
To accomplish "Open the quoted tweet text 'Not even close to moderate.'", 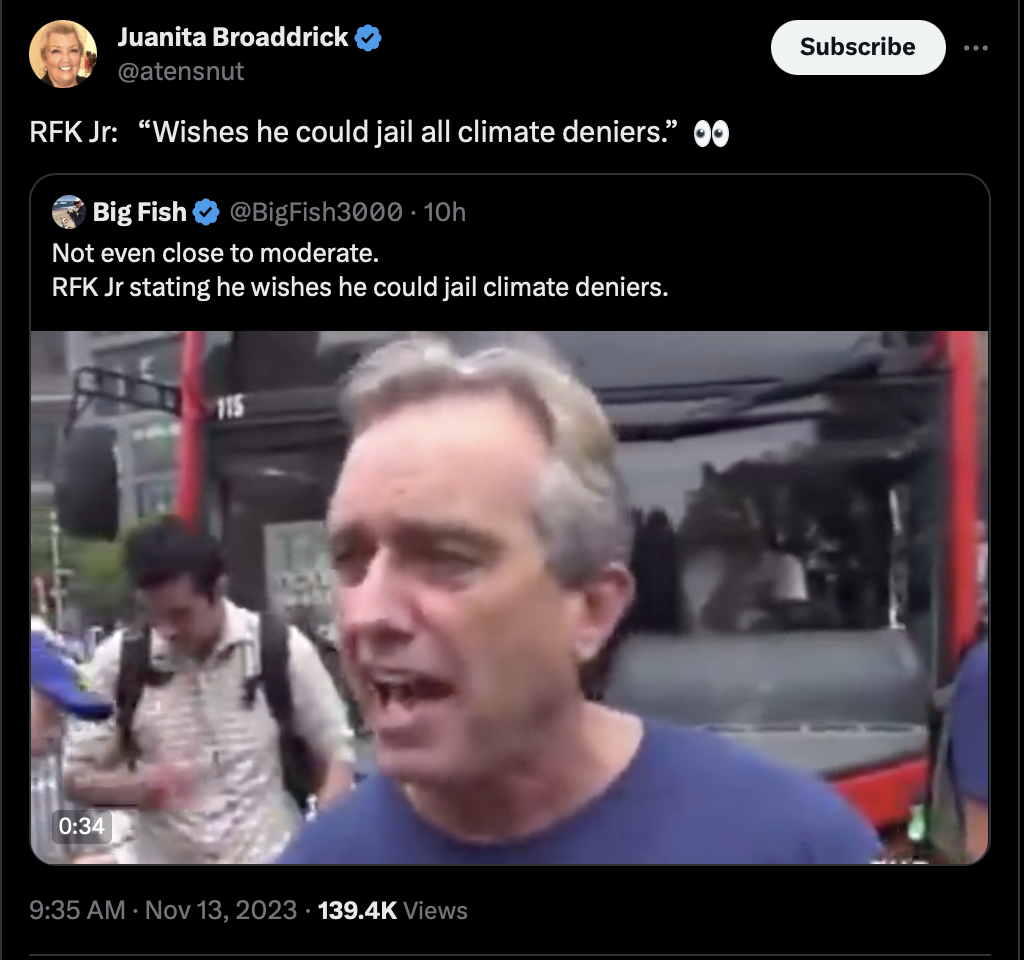I will 216,253.
